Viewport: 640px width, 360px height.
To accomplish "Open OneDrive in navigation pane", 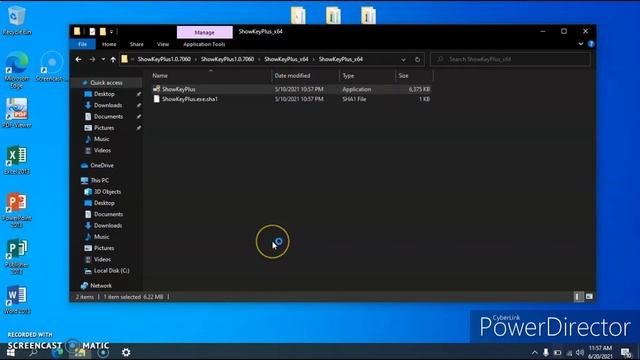I will pyautogui.click(x=102, y=165).
